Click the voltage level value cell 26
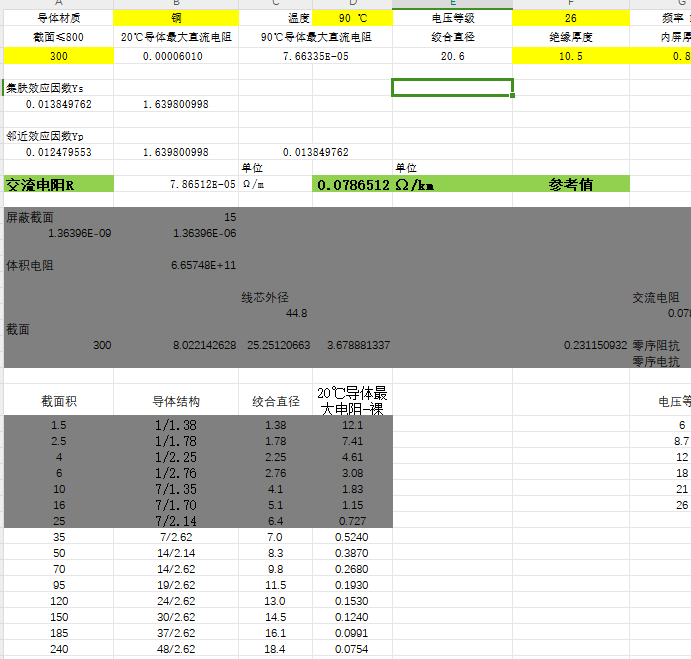 click(x=571, y=18)
